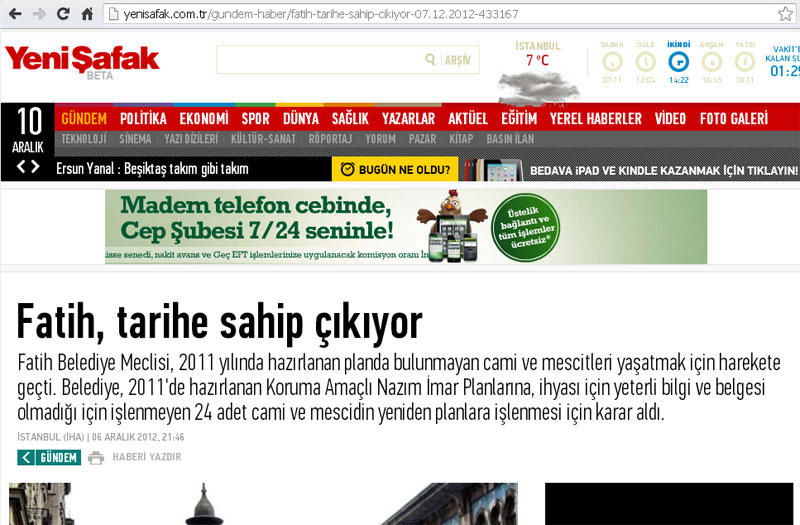The width and height of the screenshot is (800, 525).
Task: Select the İkindi prayer time clock
Action: click(x=679, y=62)
